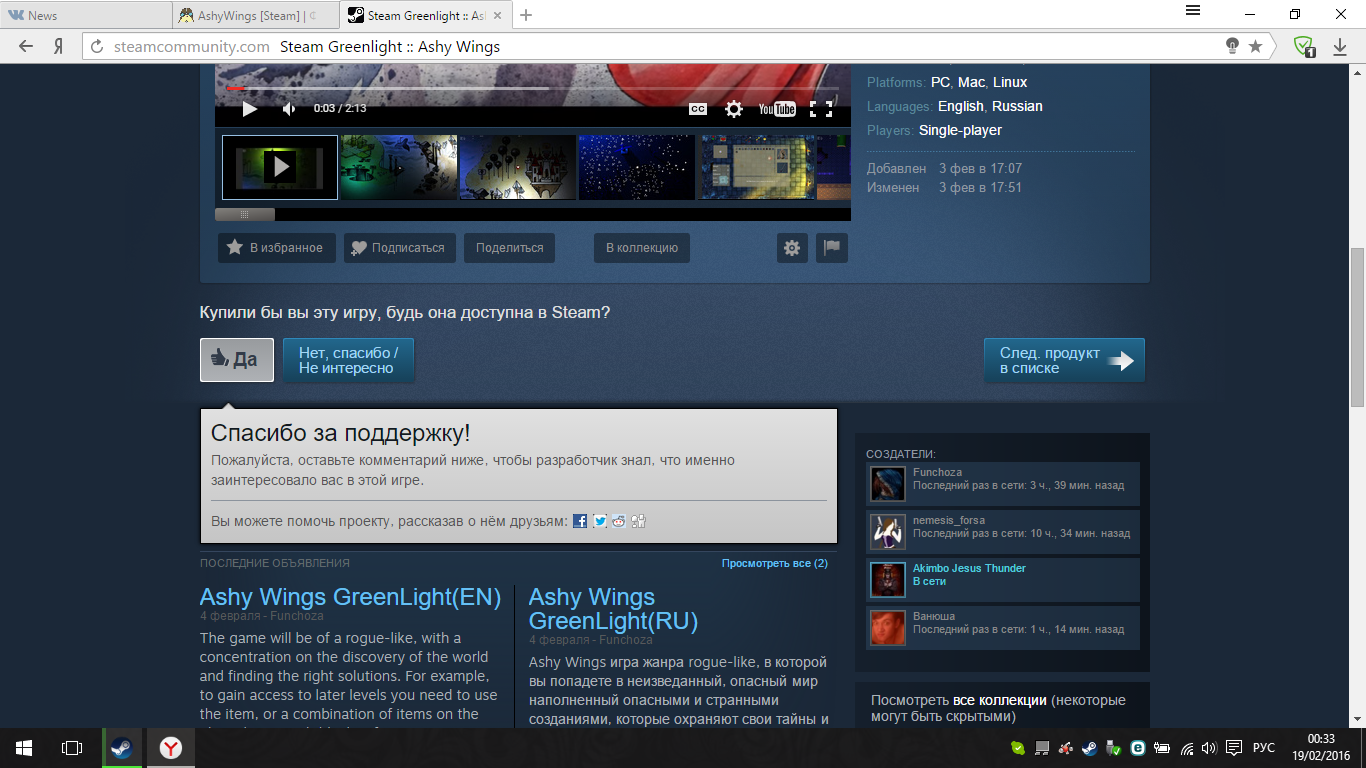Screen dimensions: 1366x768
Task: Play the YouTube trailer video
Action: pos(250,109)
